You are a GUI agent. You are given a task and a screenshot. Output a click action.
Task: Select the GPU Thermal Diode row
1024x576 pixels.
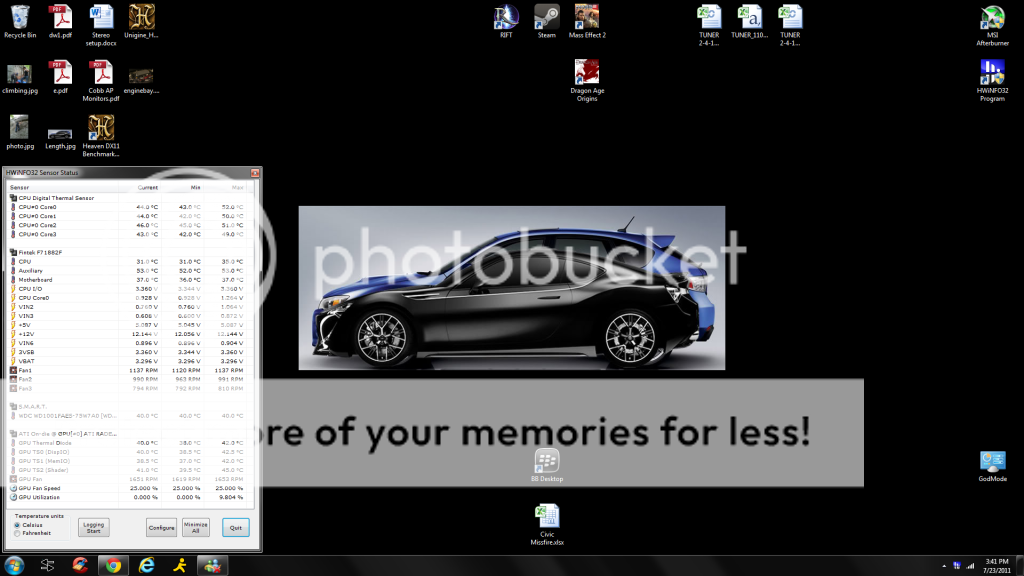point(127,443)
